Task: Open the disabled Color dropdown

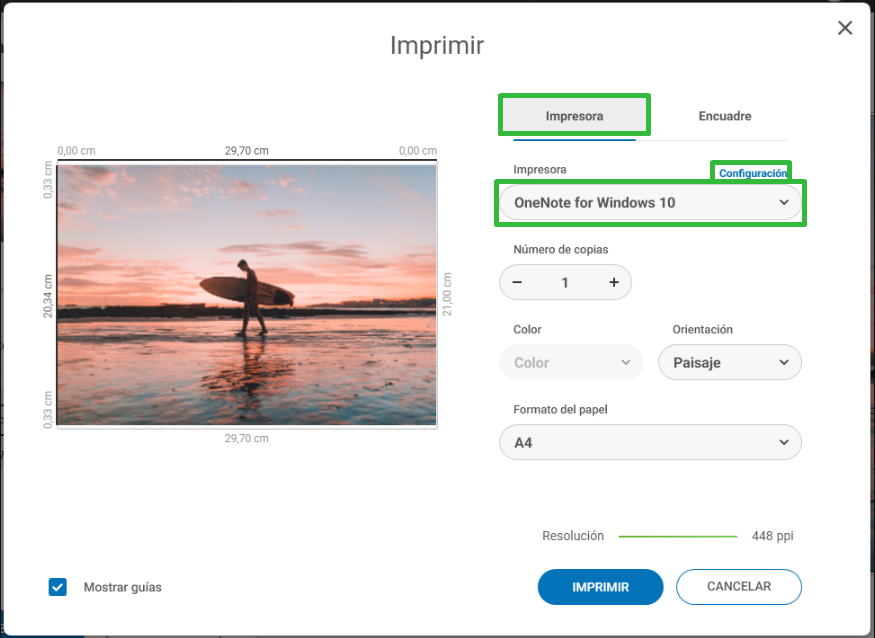Action: [571, 362]
